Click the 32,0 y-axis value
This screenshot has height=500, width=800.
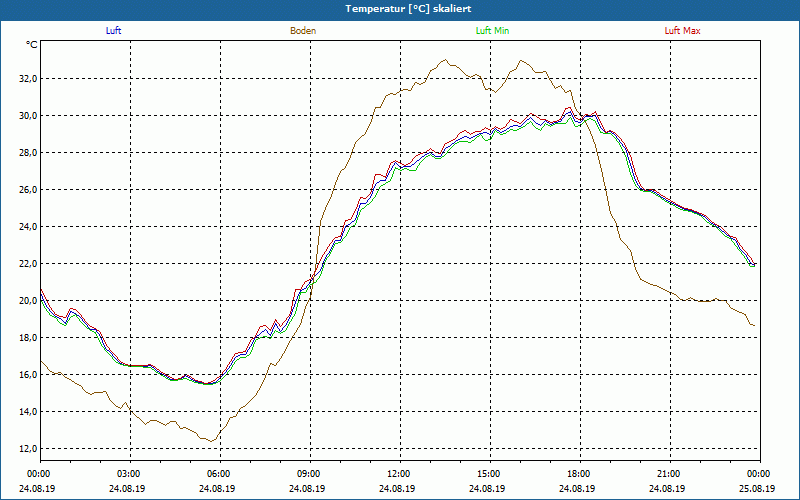point(29,79)
